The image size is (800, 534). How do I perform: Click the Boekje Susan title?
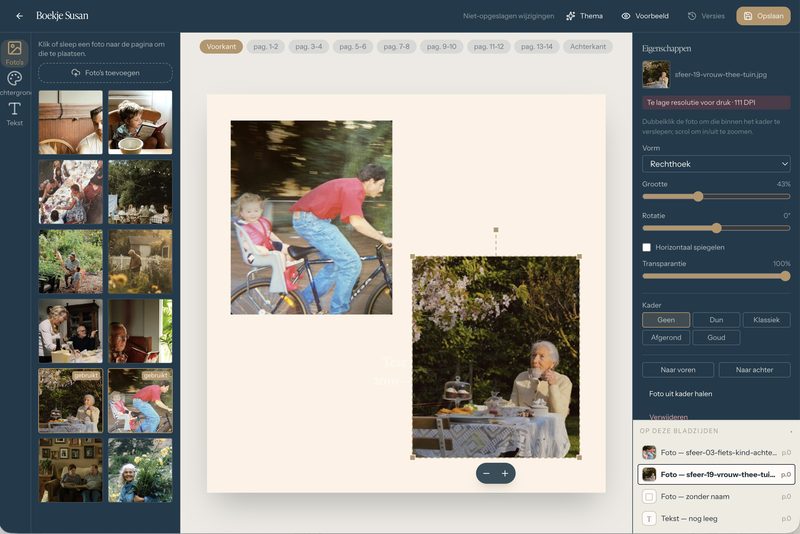click(x=62, y=16)
